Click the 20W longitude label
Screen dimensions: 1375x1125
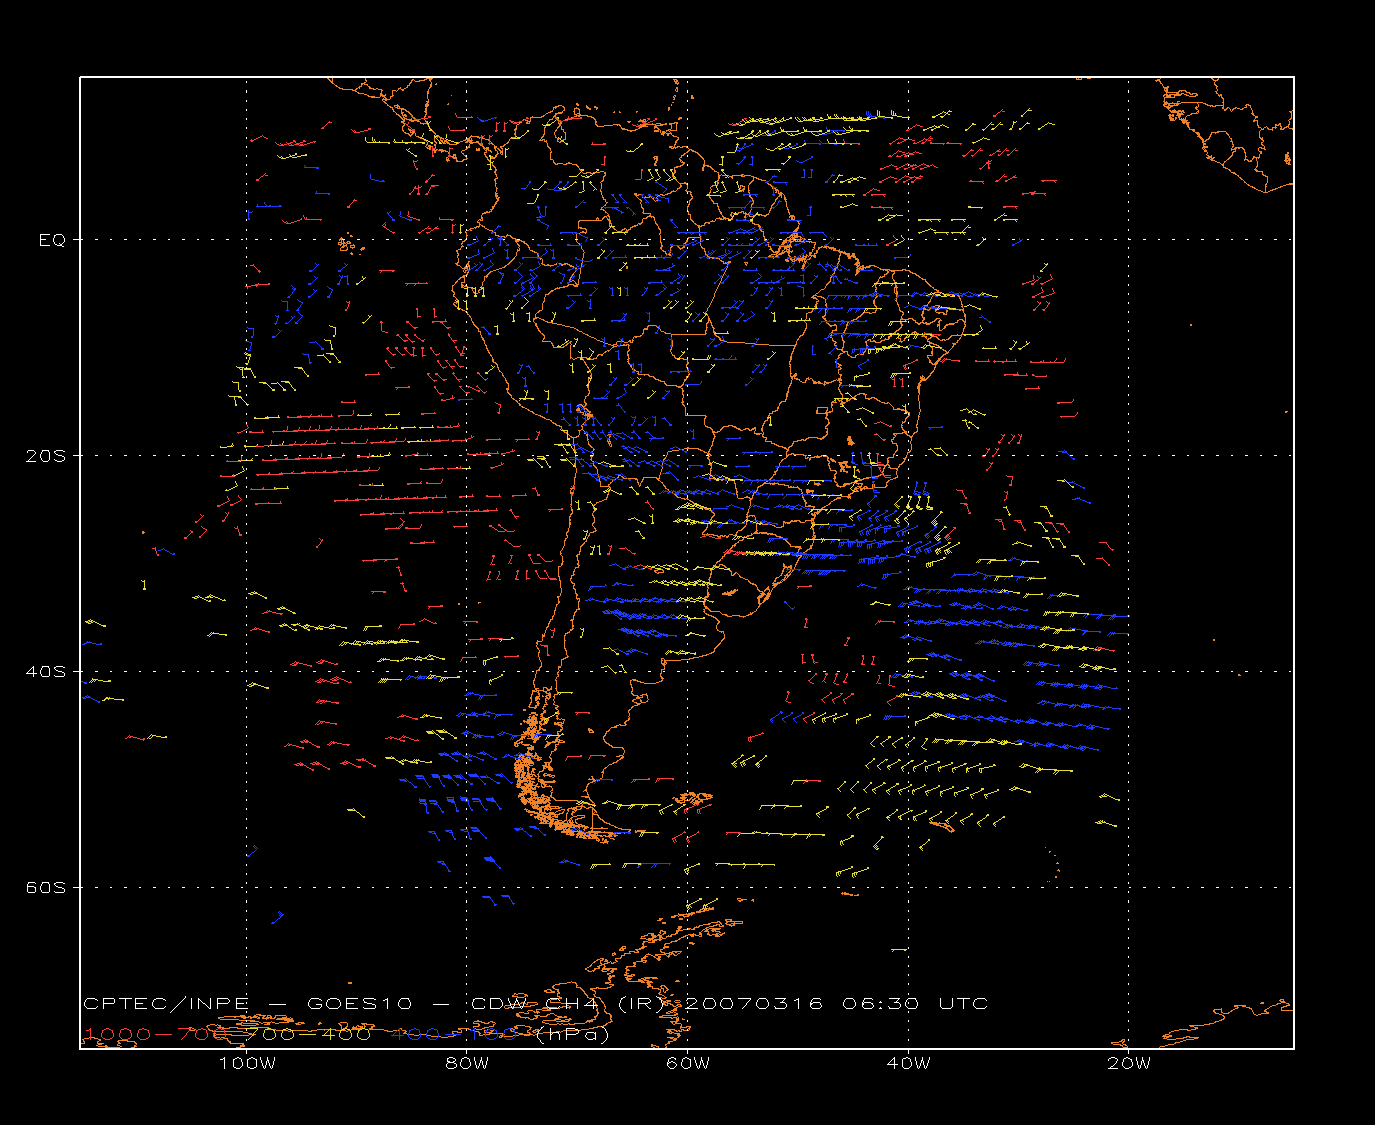tap(1129, 1063)
